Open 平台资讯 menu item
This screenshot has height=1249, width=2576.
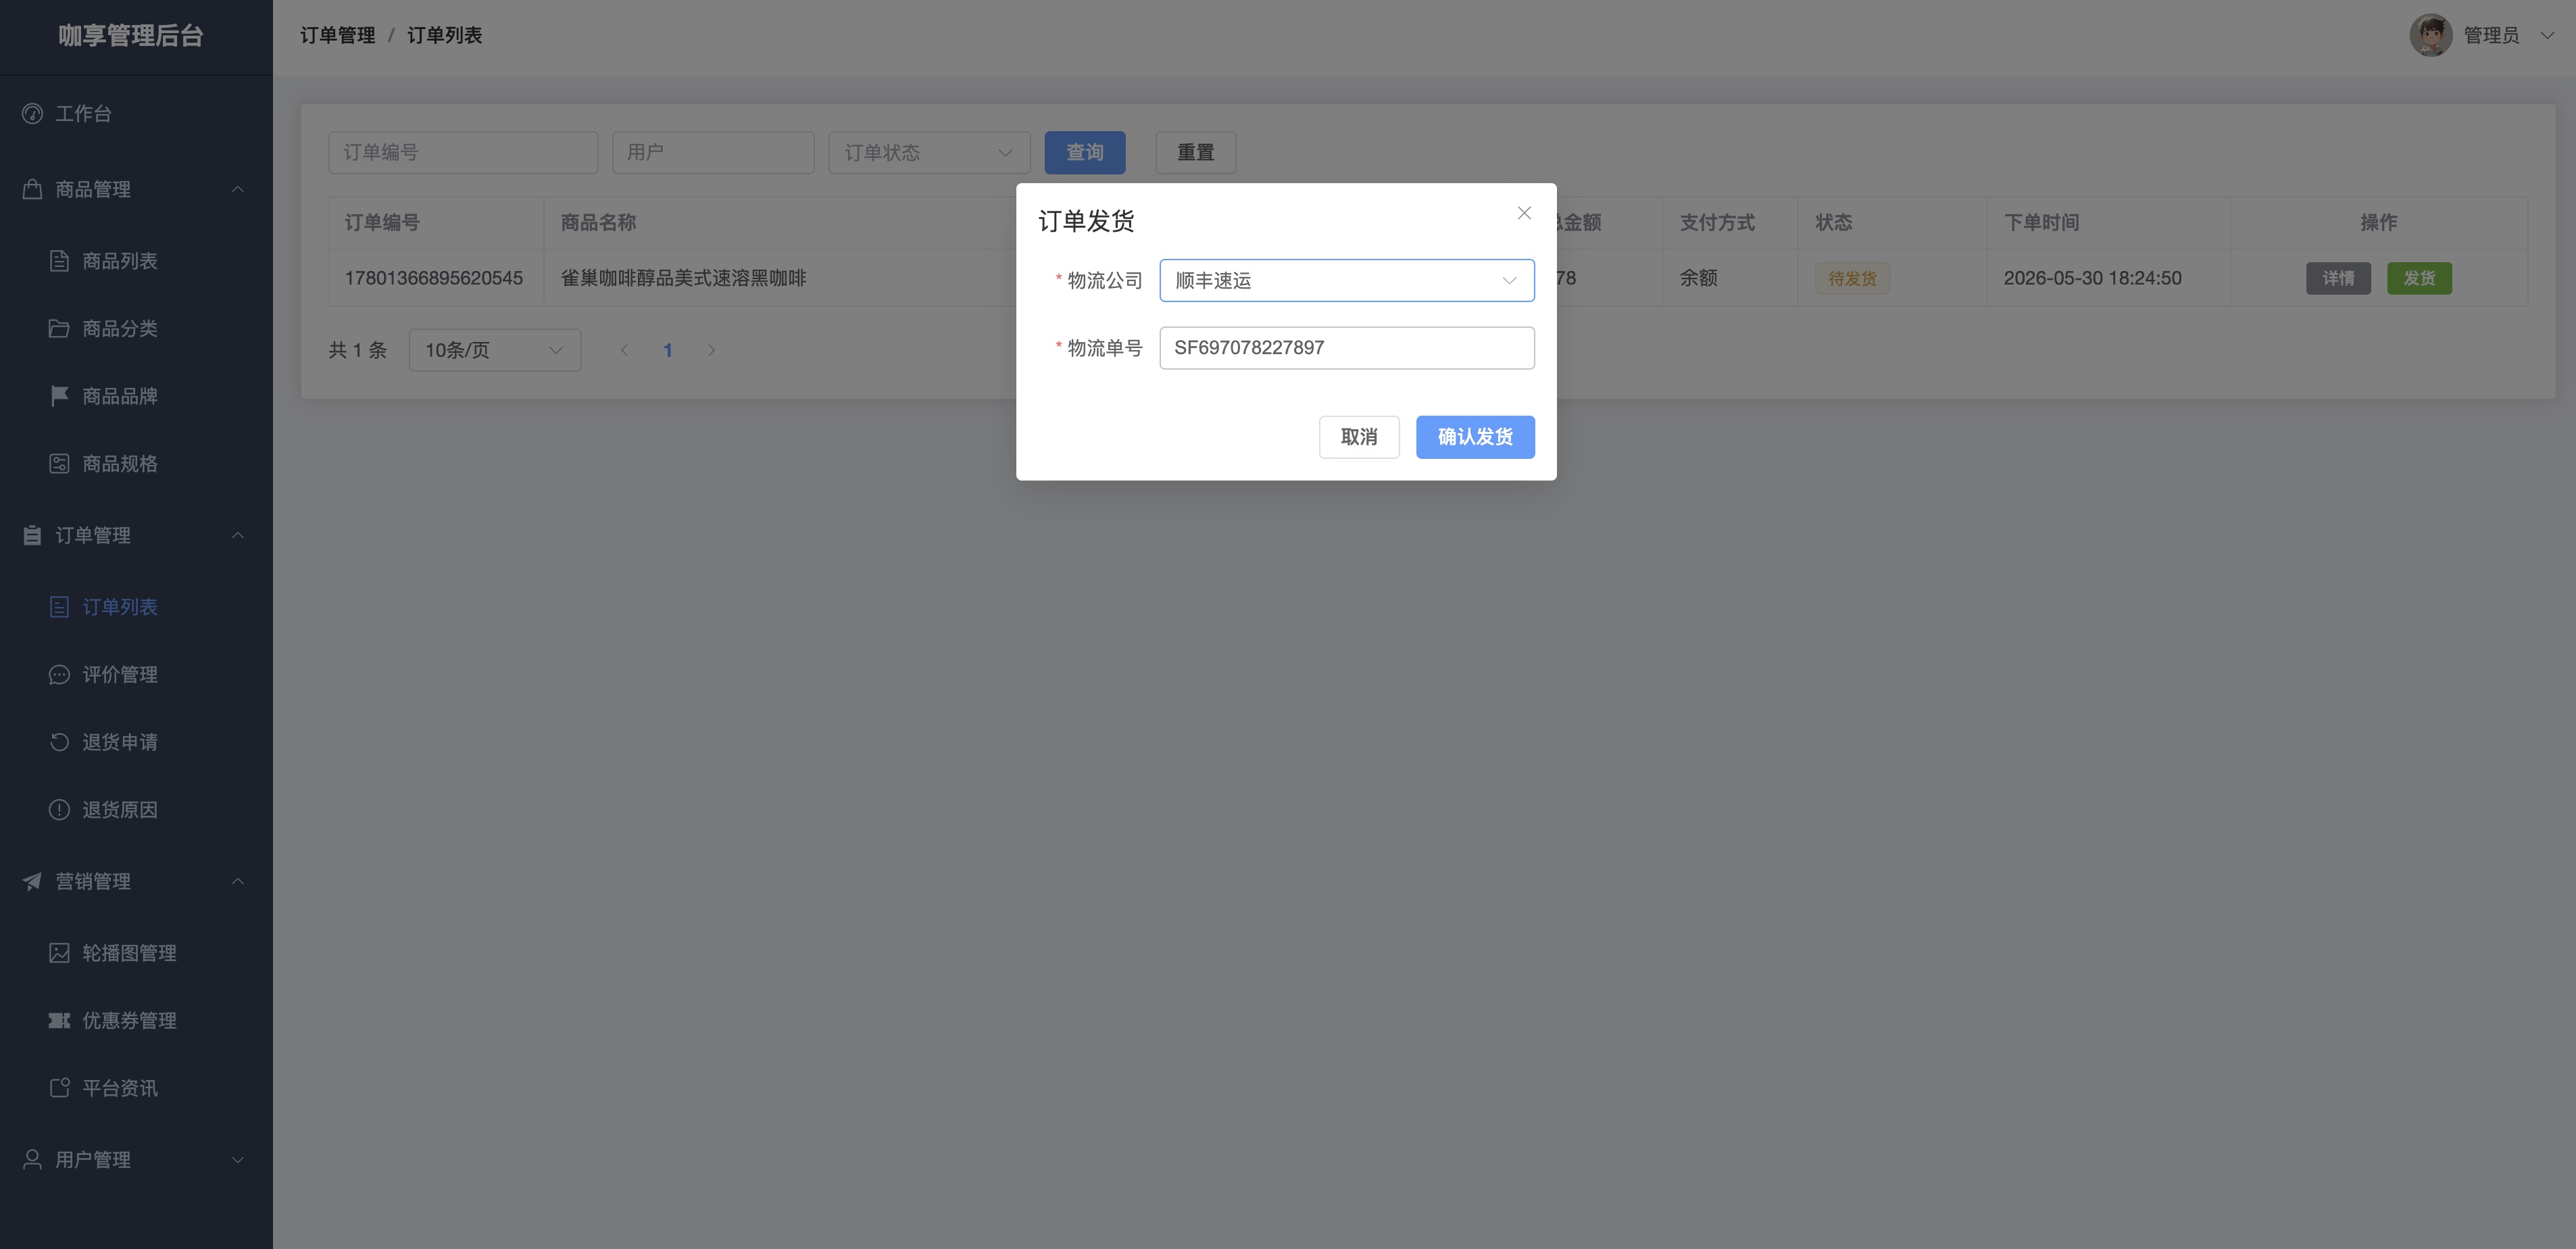(136, 1088)
